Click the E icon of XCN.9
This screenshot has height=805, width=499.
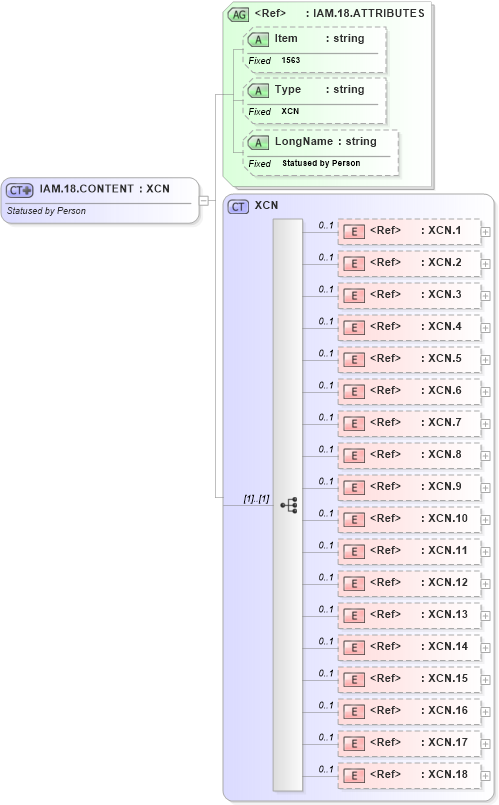click(354, 488)
